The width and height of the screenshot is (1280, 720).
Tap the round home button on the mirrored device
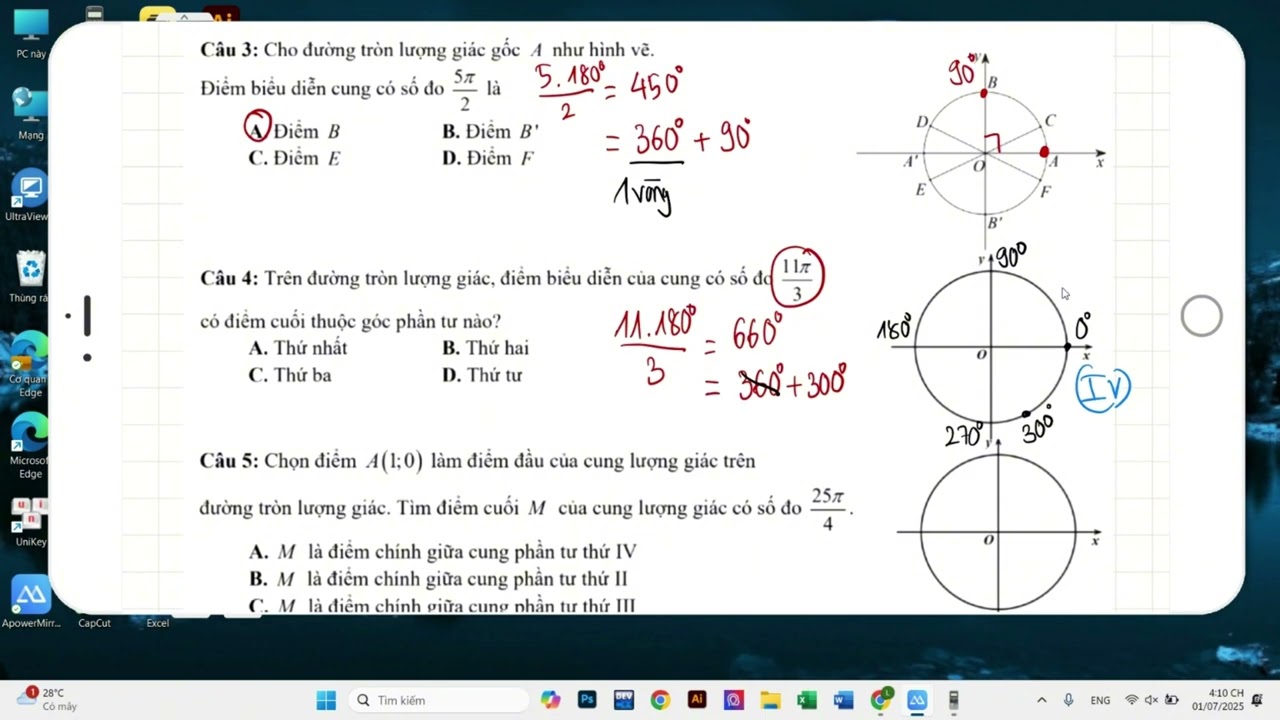coord(1201,317)
